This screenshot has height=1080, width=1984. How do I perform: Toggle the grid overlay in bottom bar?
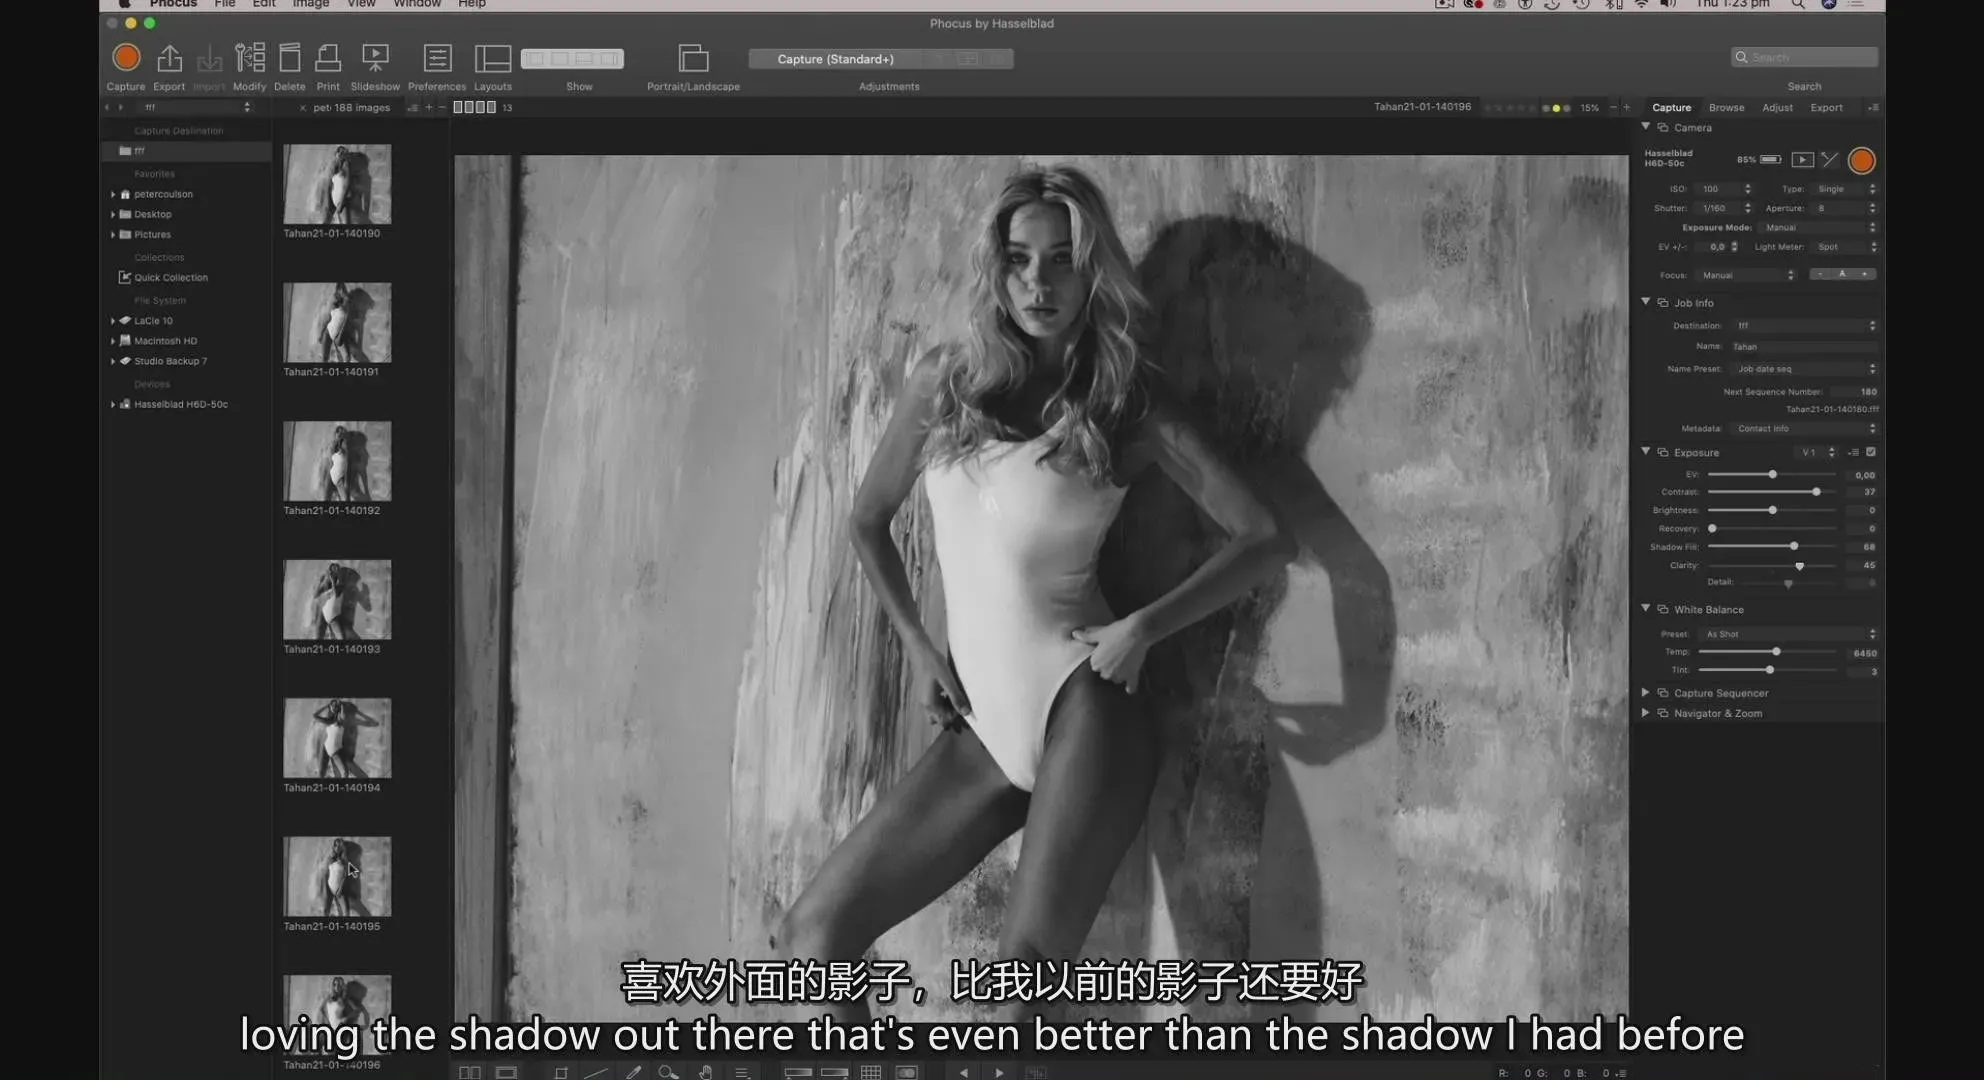pos(871,1072)
